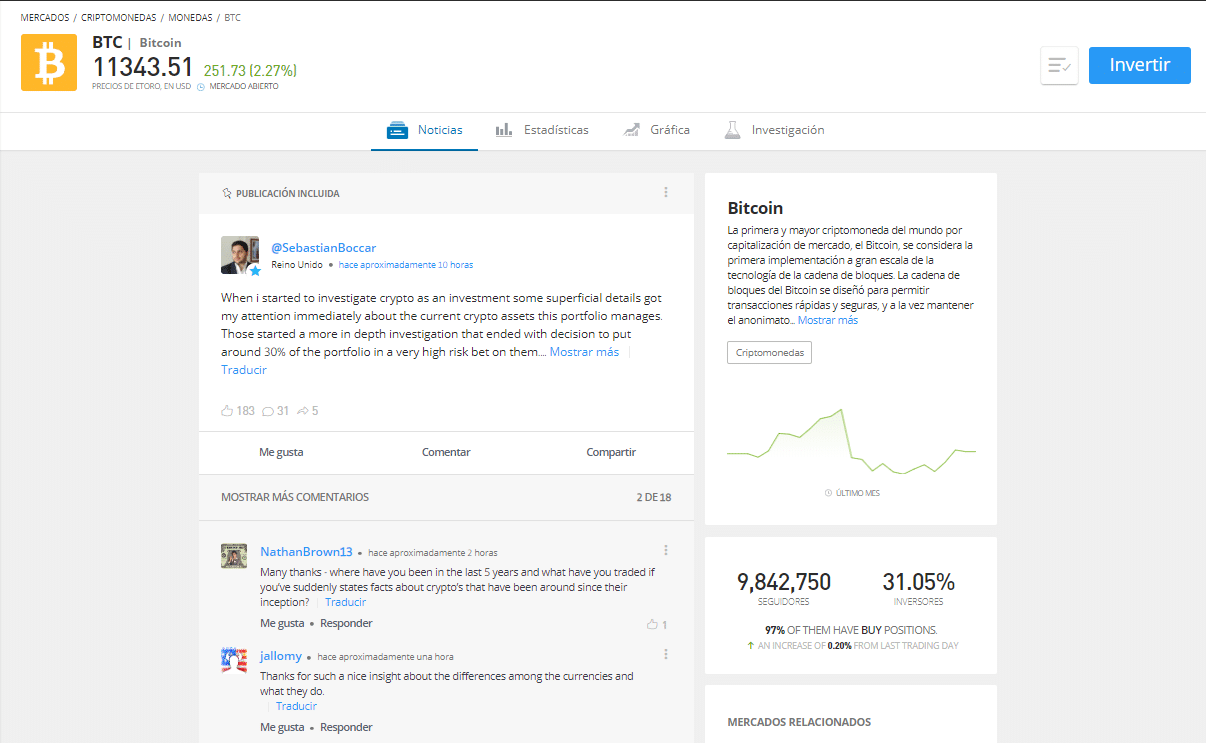Image resolution: width=1206 pixels, height=743 pixels.
Task: Open the Investigación tab
Action: [774, 130]
